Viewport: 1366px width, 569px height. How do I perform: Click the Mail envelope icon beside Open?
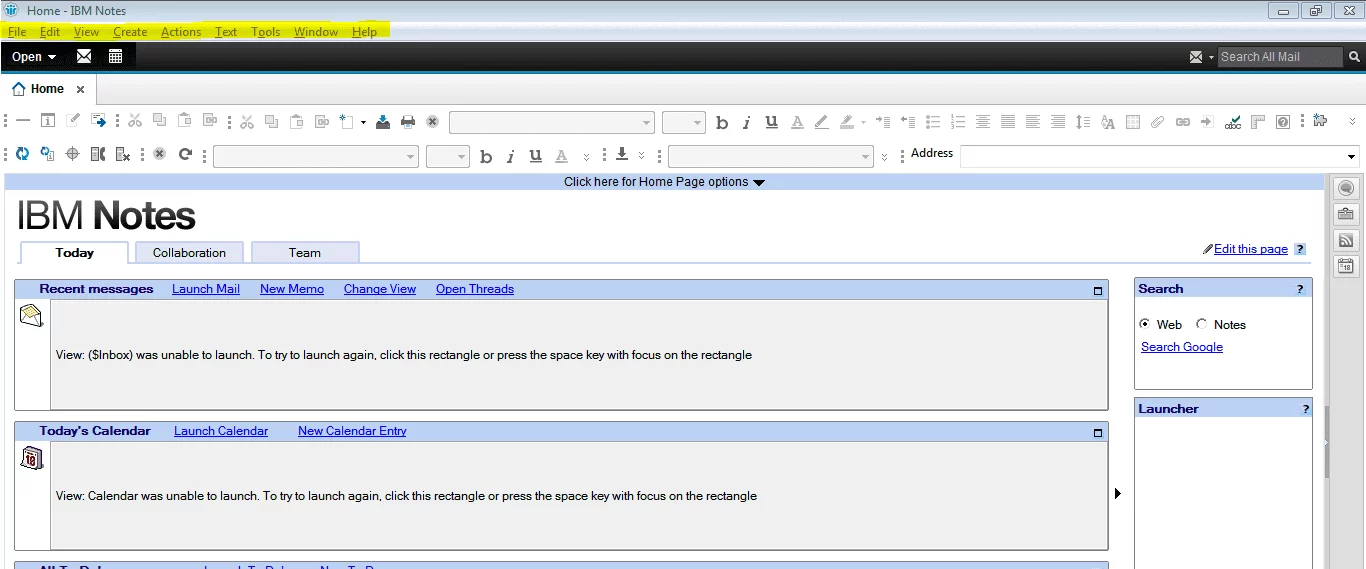(x=84, y=57)
